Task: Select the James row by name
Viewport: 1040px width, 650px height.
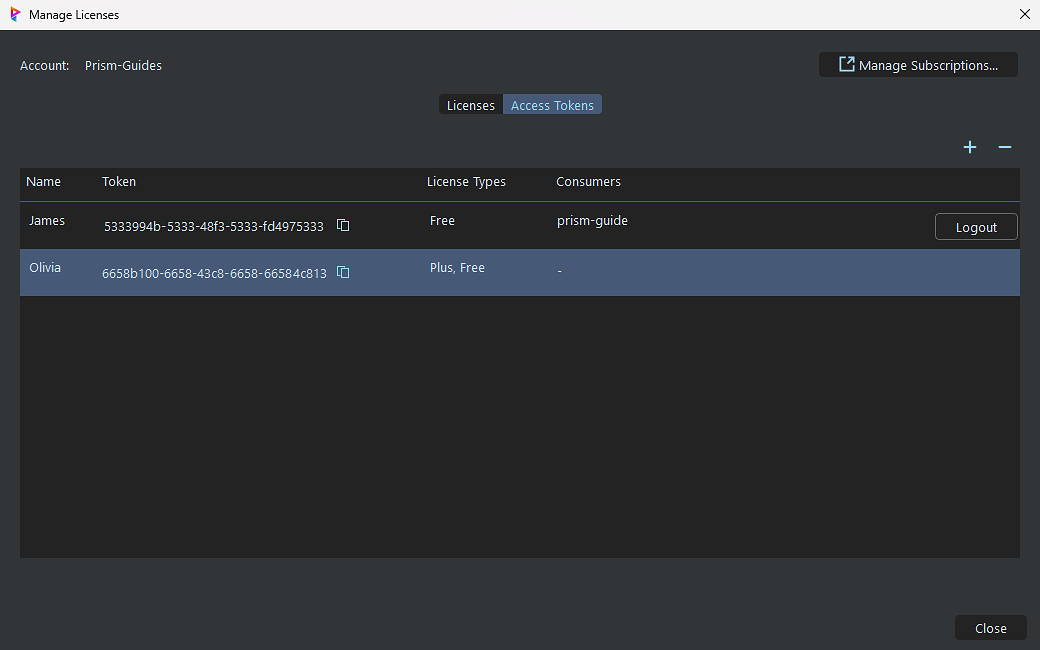Action: 47,221
